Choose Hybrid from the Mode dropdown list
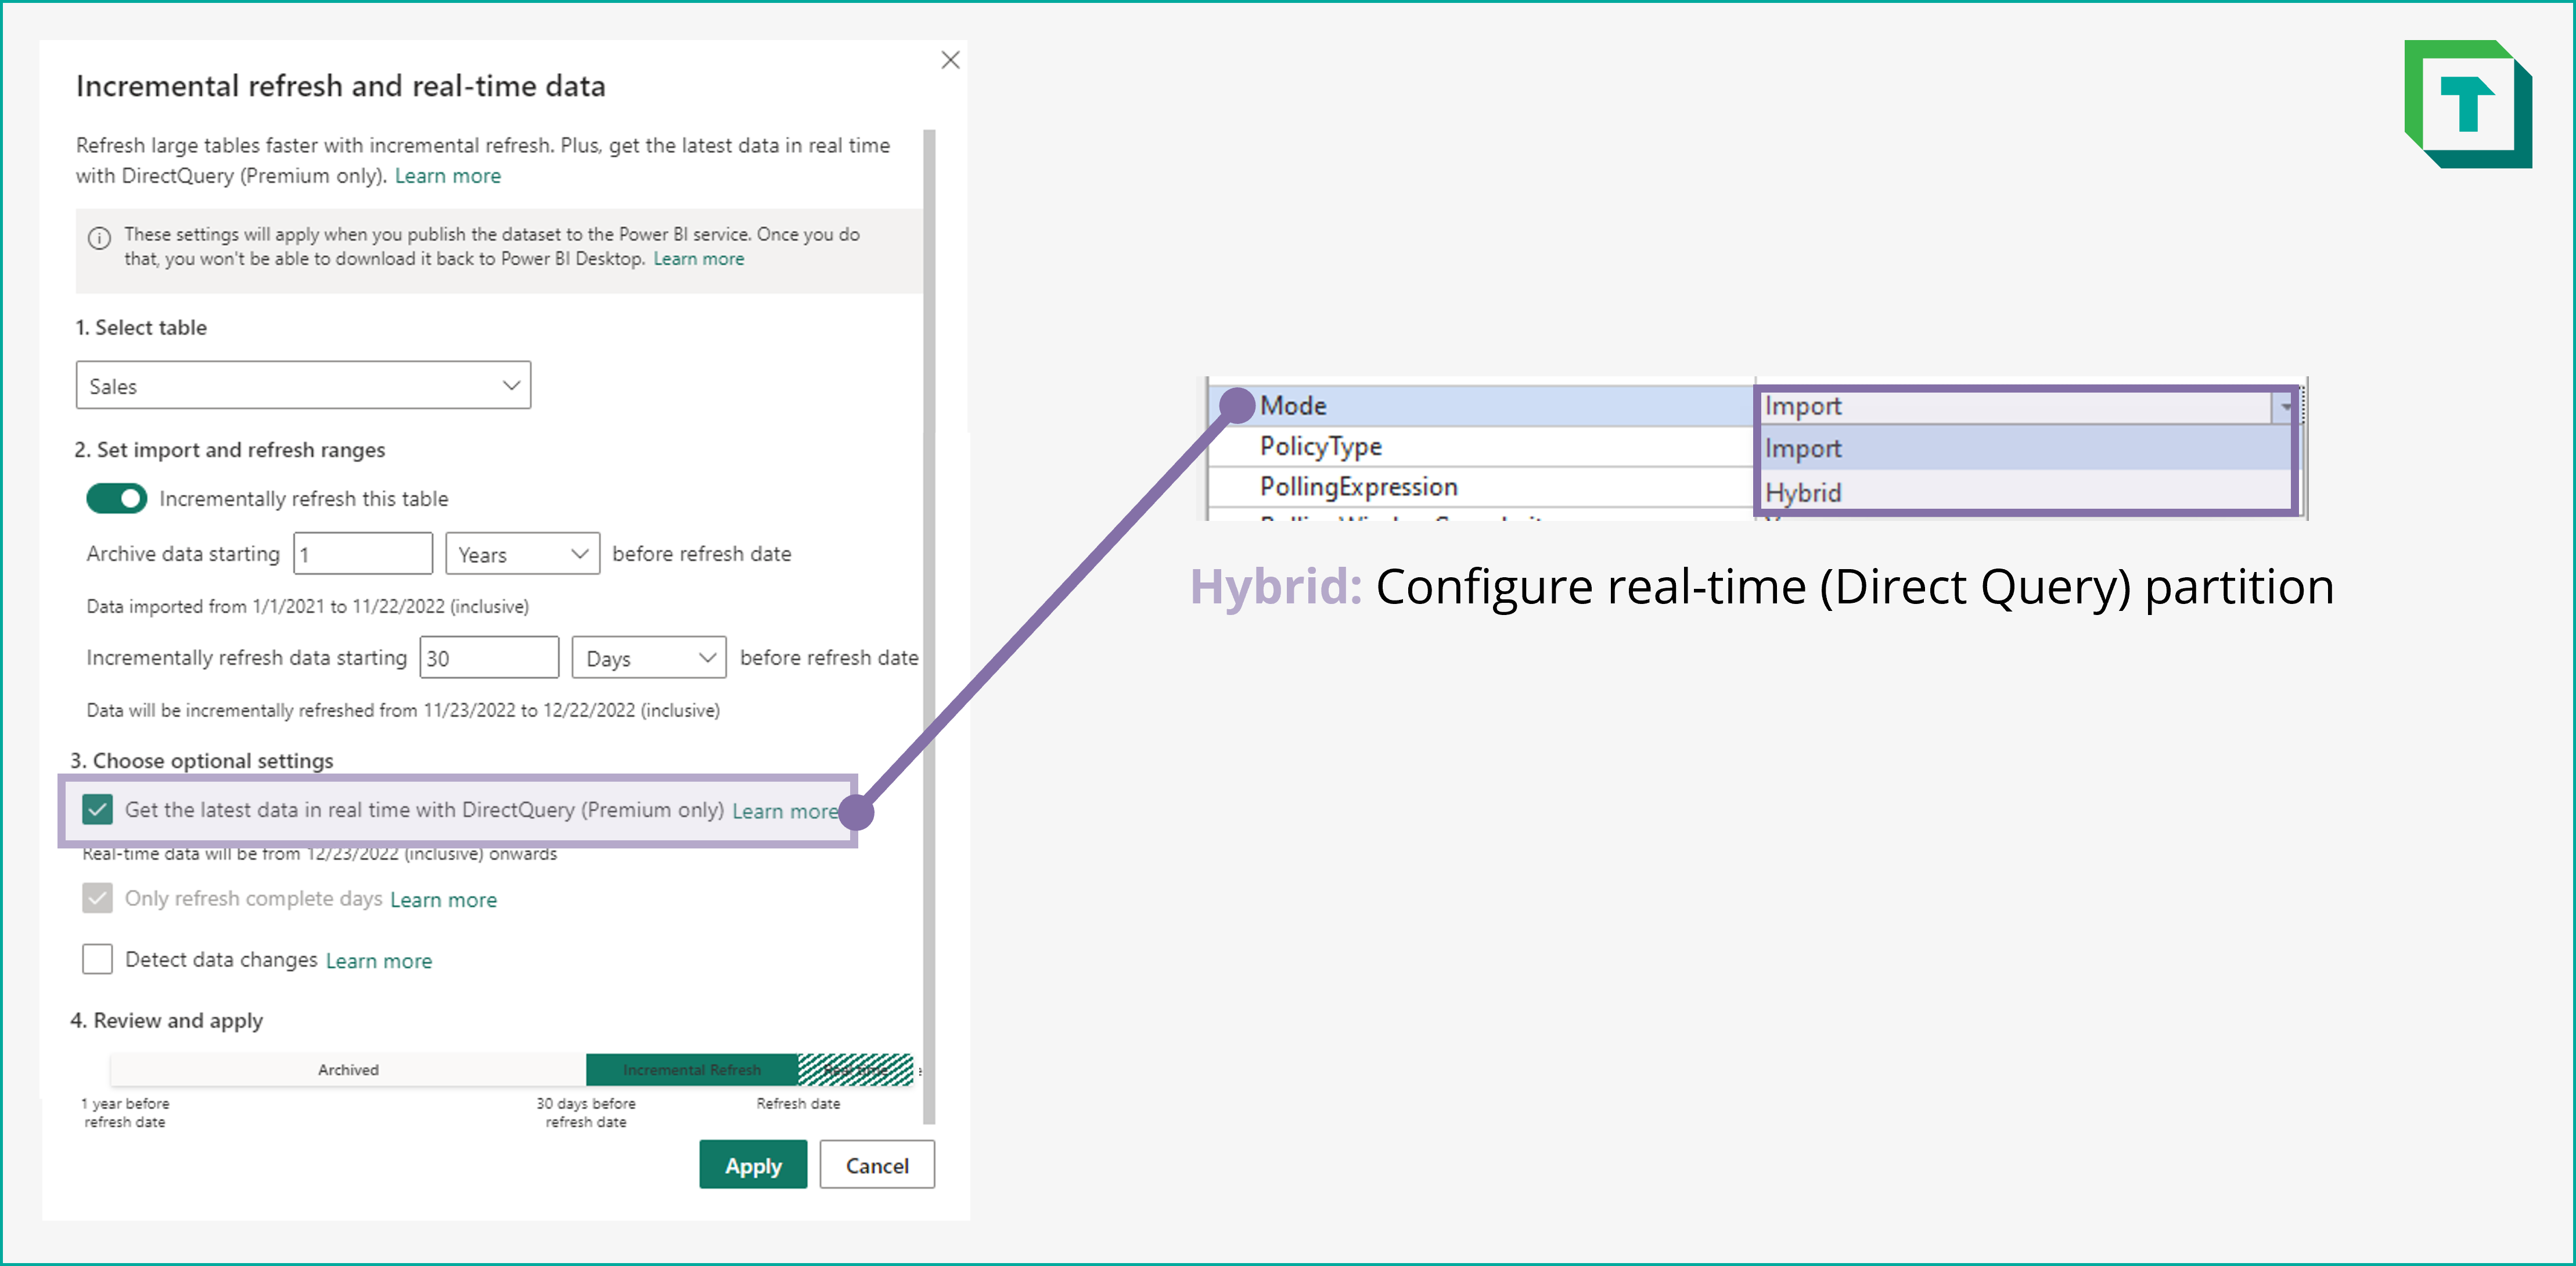The height and width of the screenshot is (1266, 2576). tap(2027, 492)
